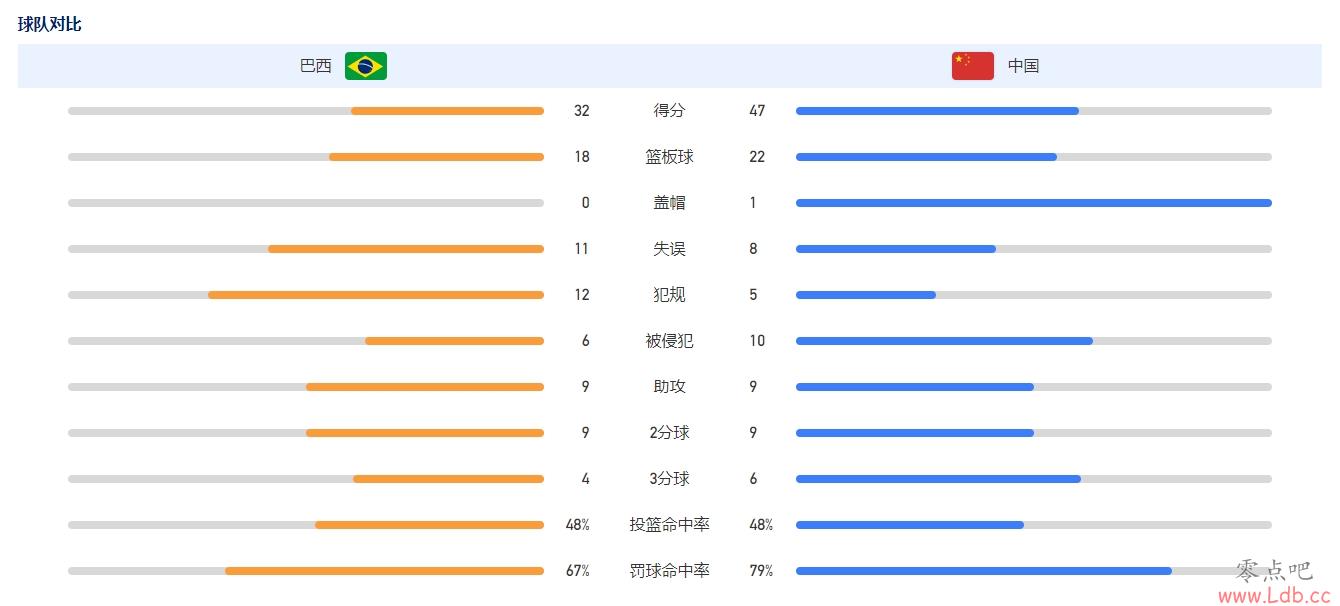Click the 球队对比 section heading
1340x606 pixels.
pyautogui.click(x=49, y=24)
